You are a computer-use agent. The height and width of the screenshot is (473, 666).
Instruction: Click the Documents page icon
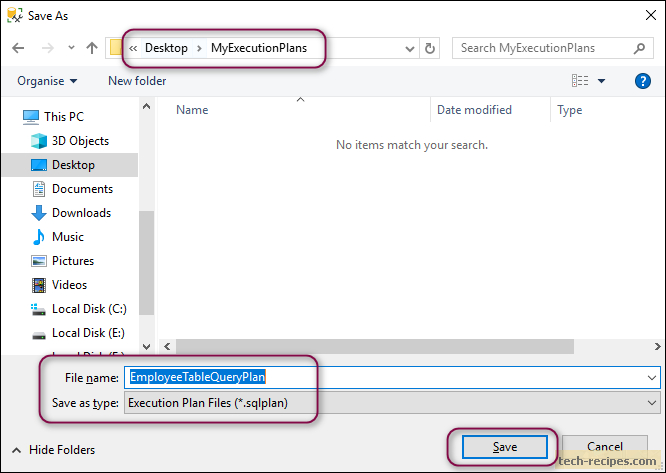coord(39,189)
